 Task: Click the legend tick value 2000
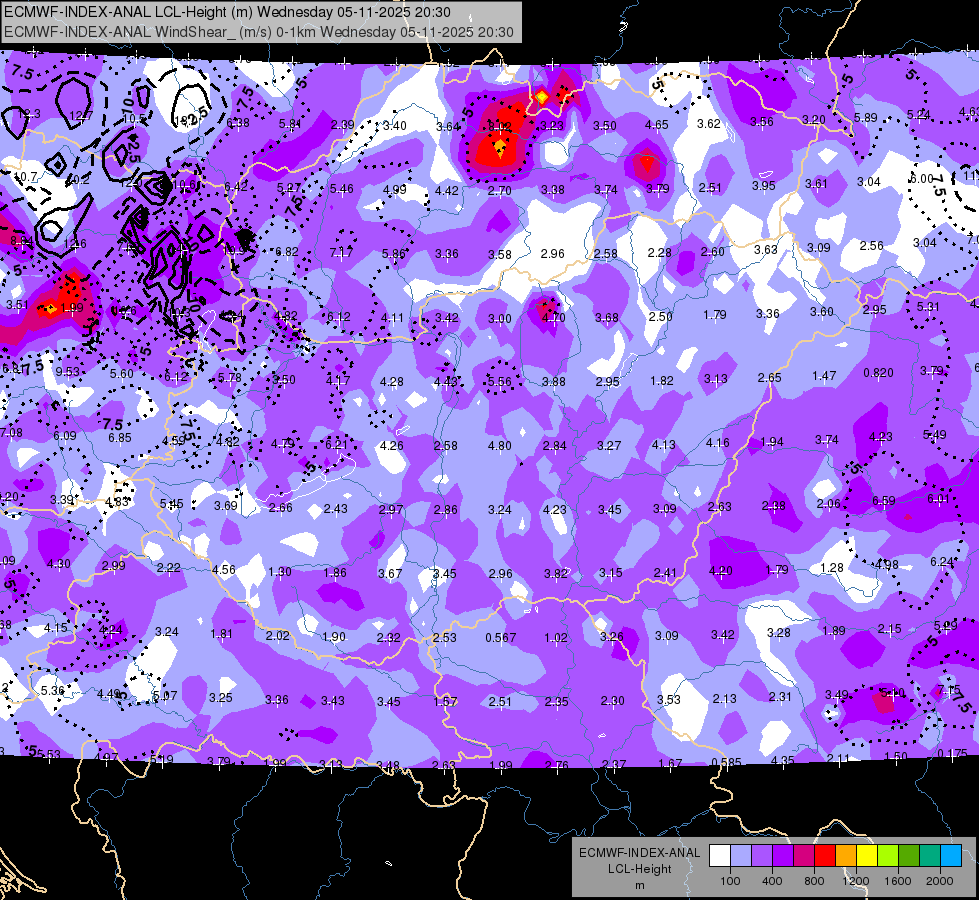[x=940, y=881]
